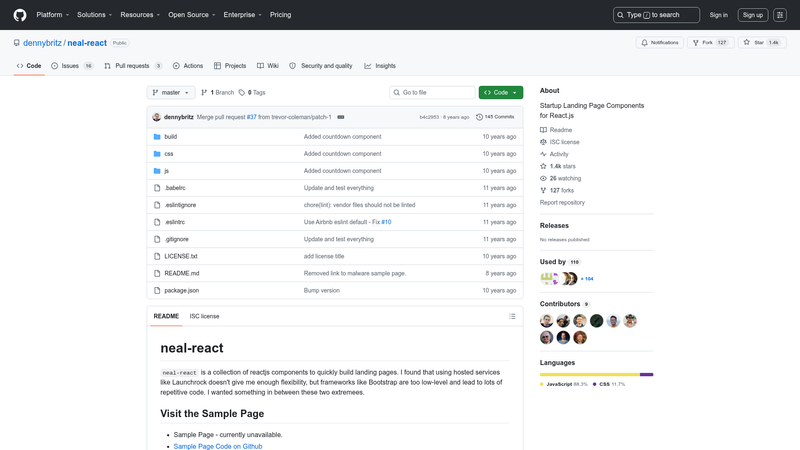This screenshot has height=450, width=800.
Task: Open the .eslintignore file
Action: [x=180, y=205]
